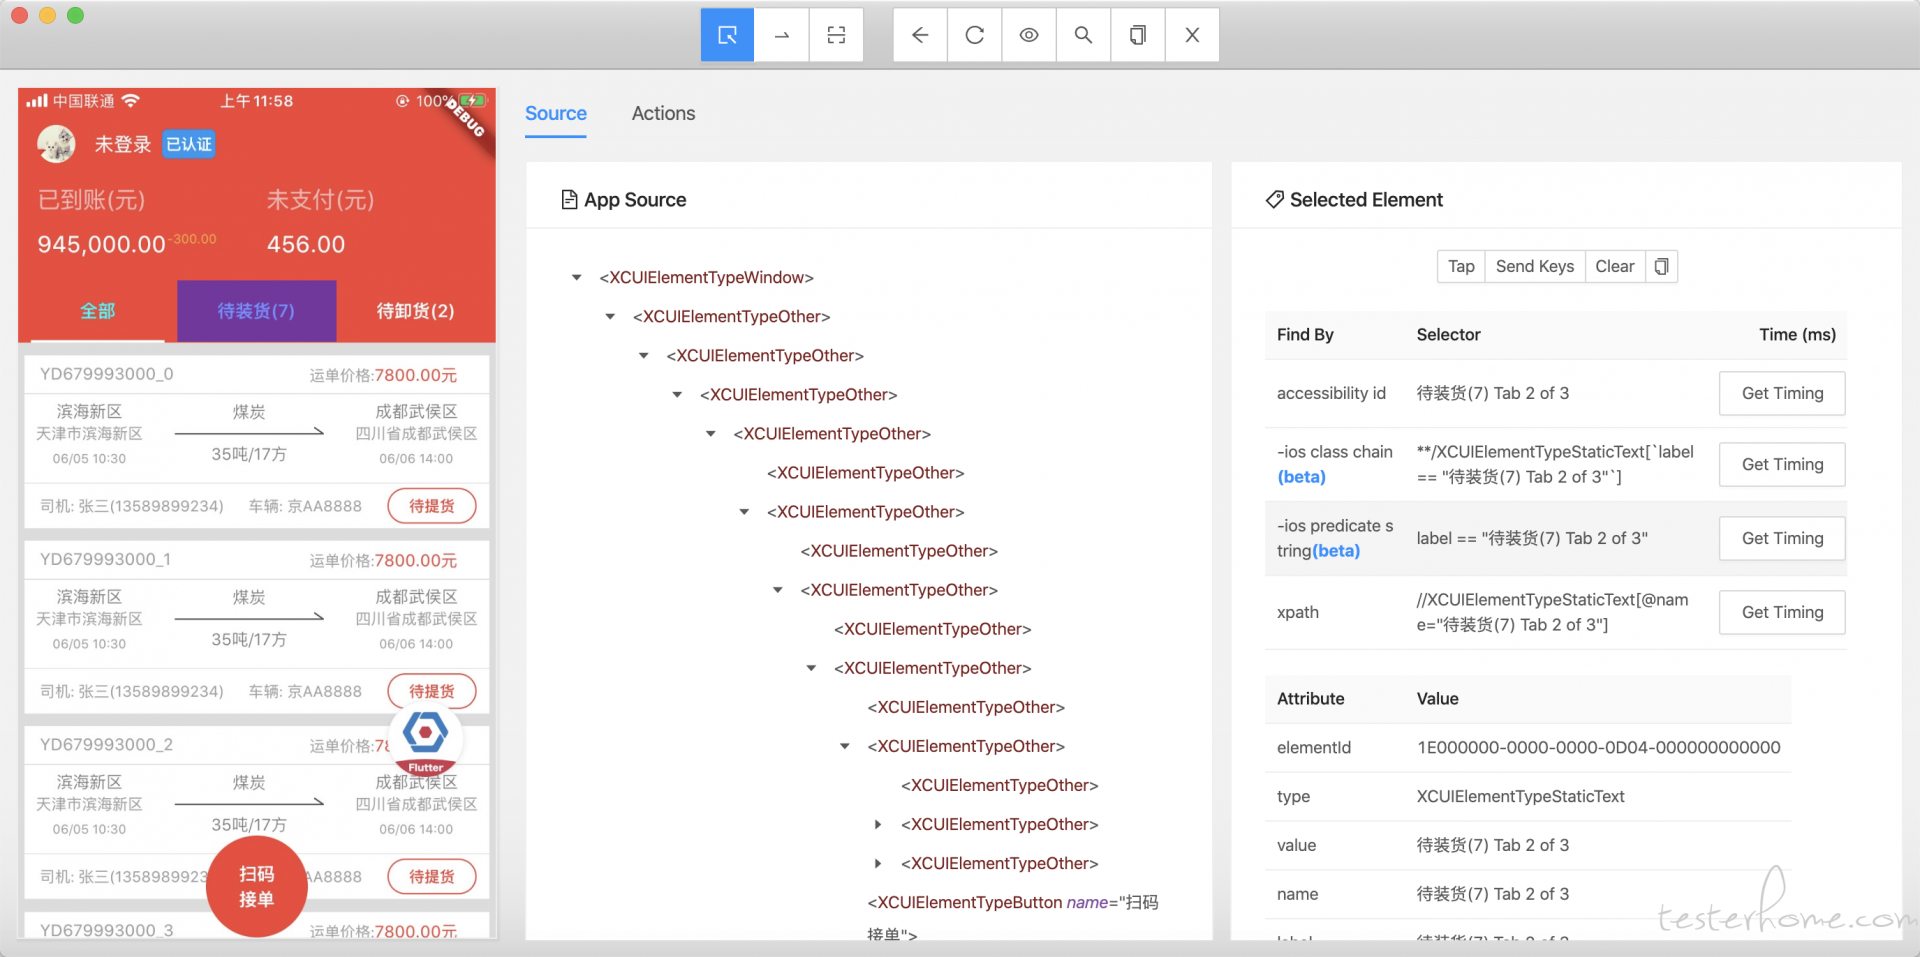This screenshot has width=1920, height=957.
Task: Switch to the Source tab
Action: (556, 114)
